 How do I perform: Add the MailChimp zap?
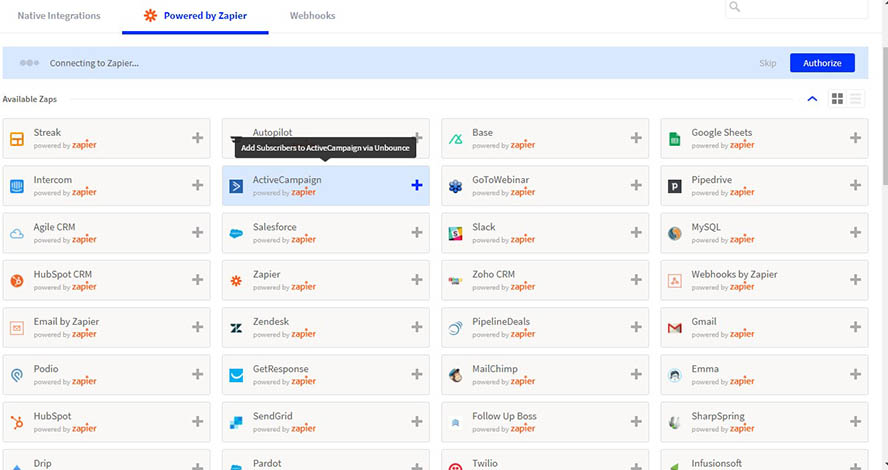(636, 374)
